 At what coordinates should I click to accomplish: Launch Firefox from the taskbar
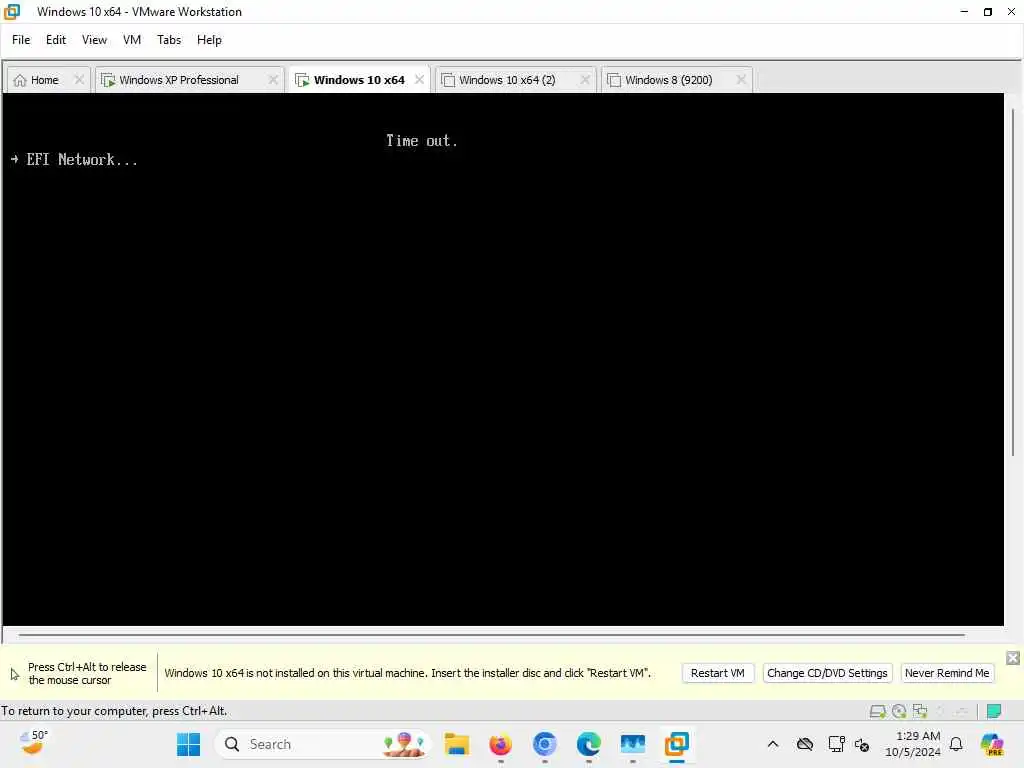tap(500, 744)
